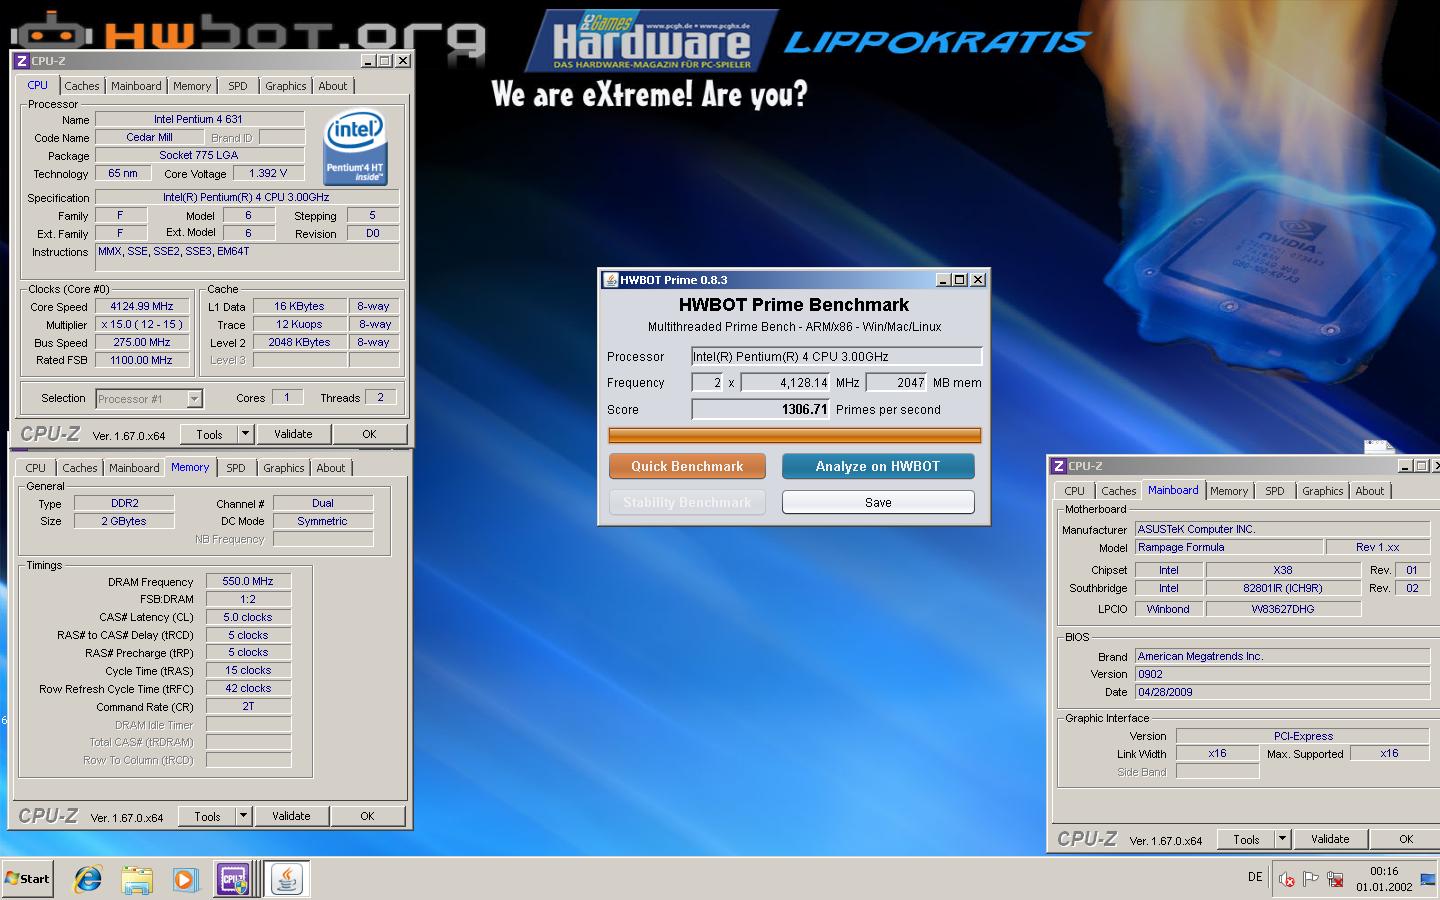The width and height of the screenshot is (1440, 900).
Task: Click the CPU-Z title icon in top-left window
Action: 21,61
